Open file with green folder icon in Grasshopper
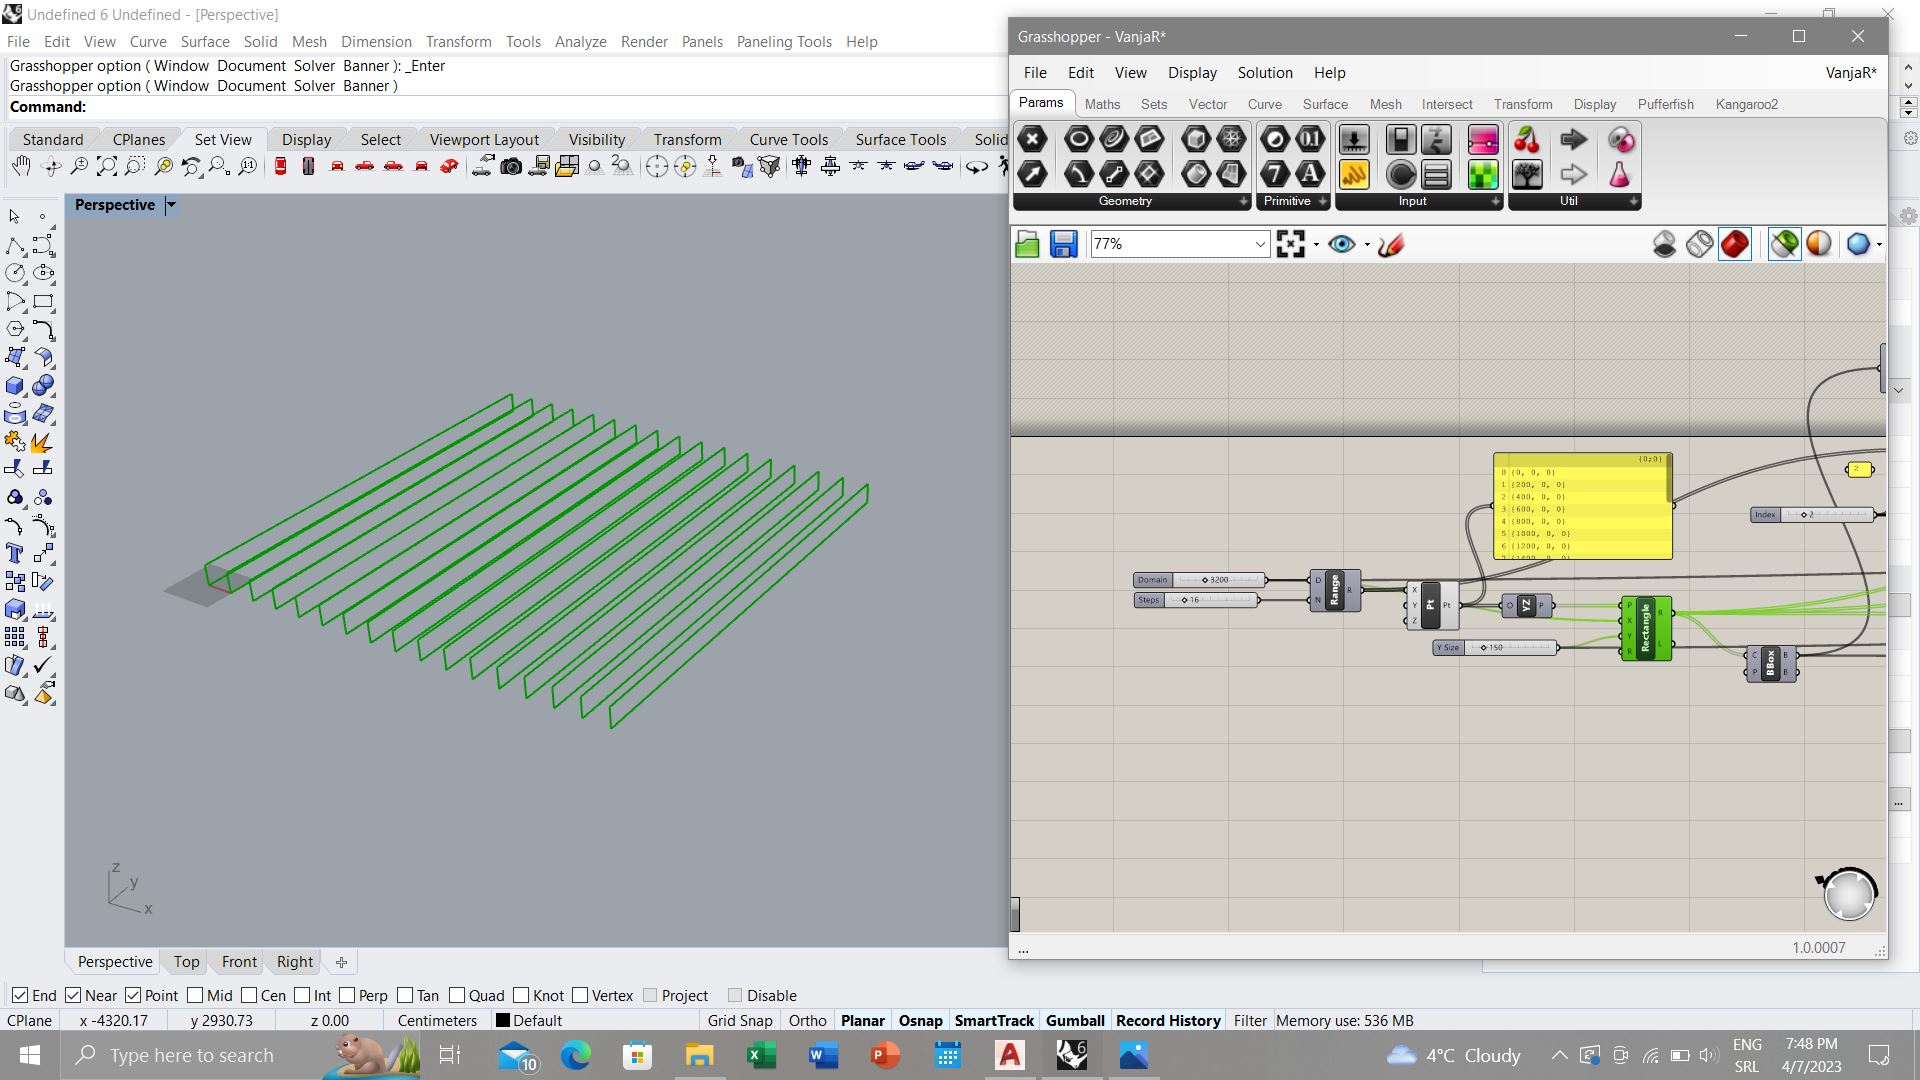This screenshot has width=1920, height=1080. (1027, 244)
